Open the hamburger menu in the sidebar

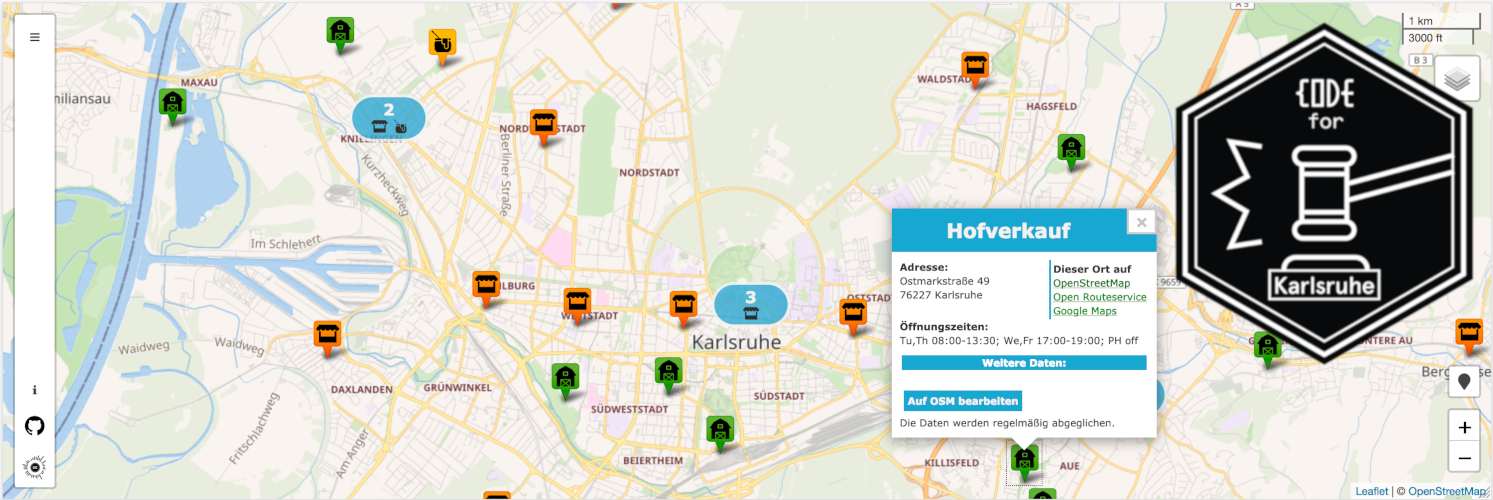point(35,37)
